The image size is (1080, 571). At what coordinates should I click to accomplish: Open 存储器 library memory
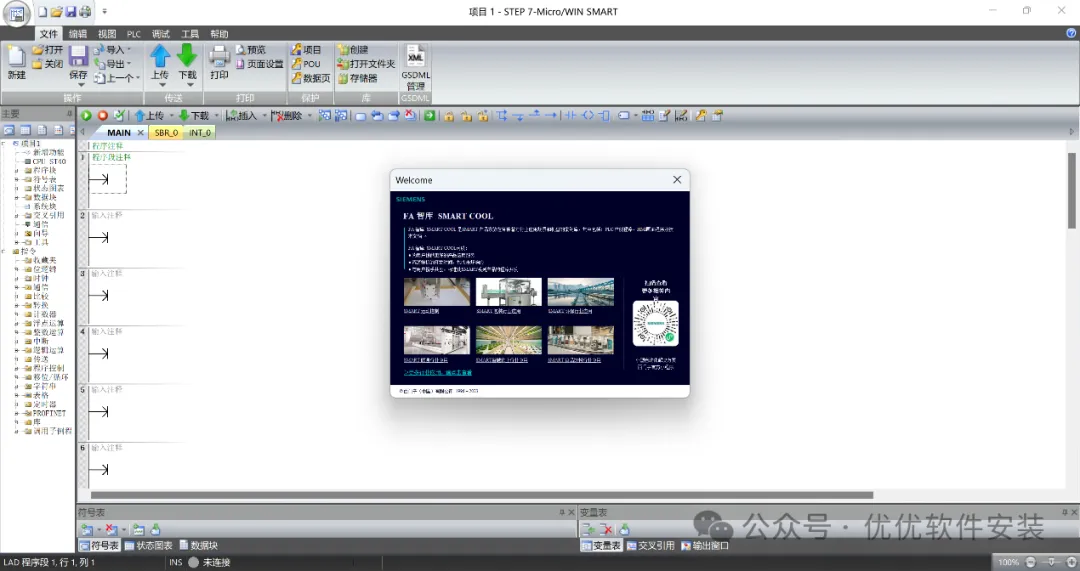[357, 79]
